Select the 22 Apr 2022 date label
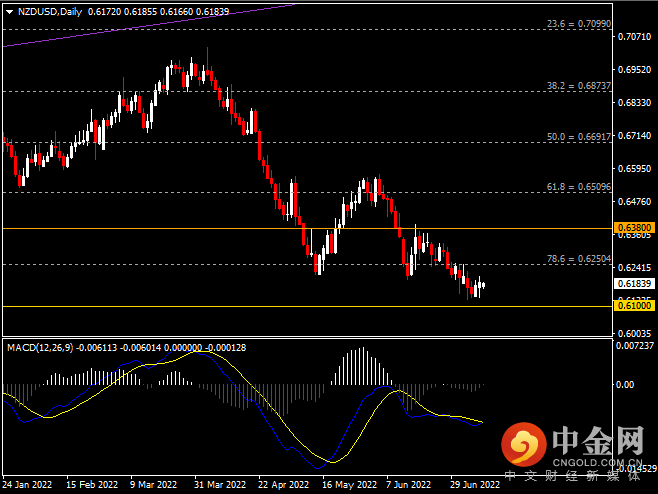658x494 pixels. click(283, 485)
